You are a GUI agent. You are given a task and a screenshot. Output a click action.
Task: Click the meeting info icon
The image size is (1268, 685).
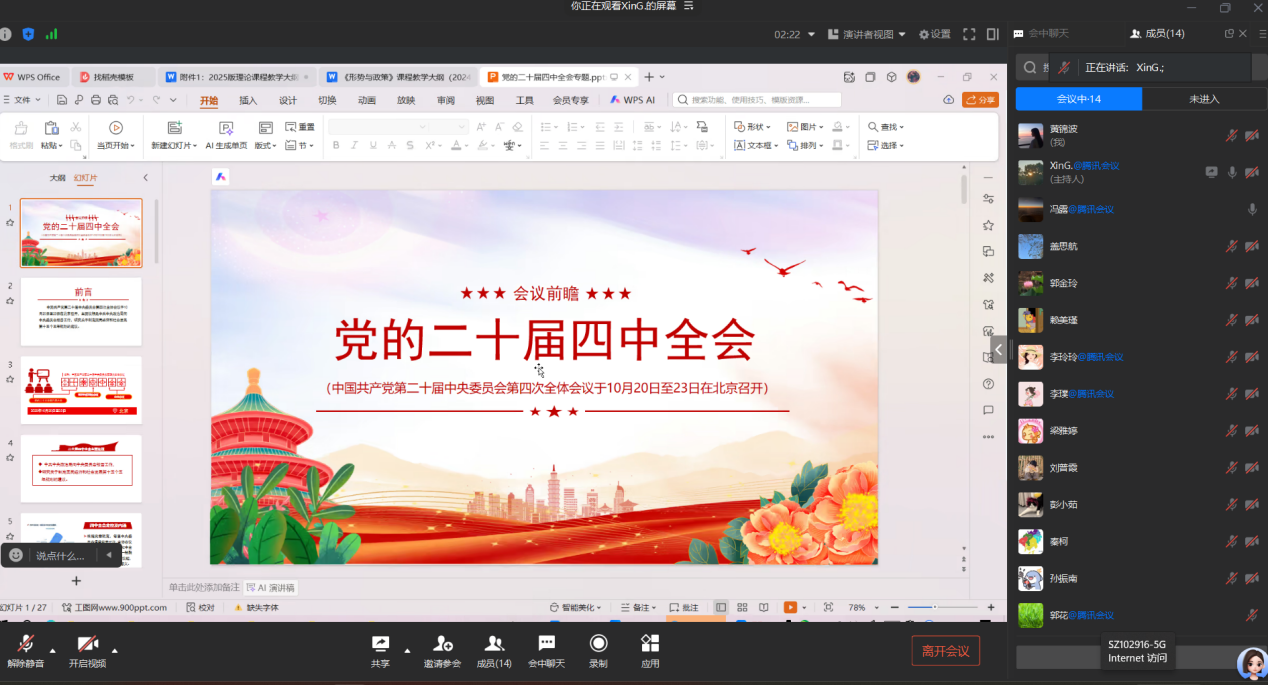click(x=5, y=34)
